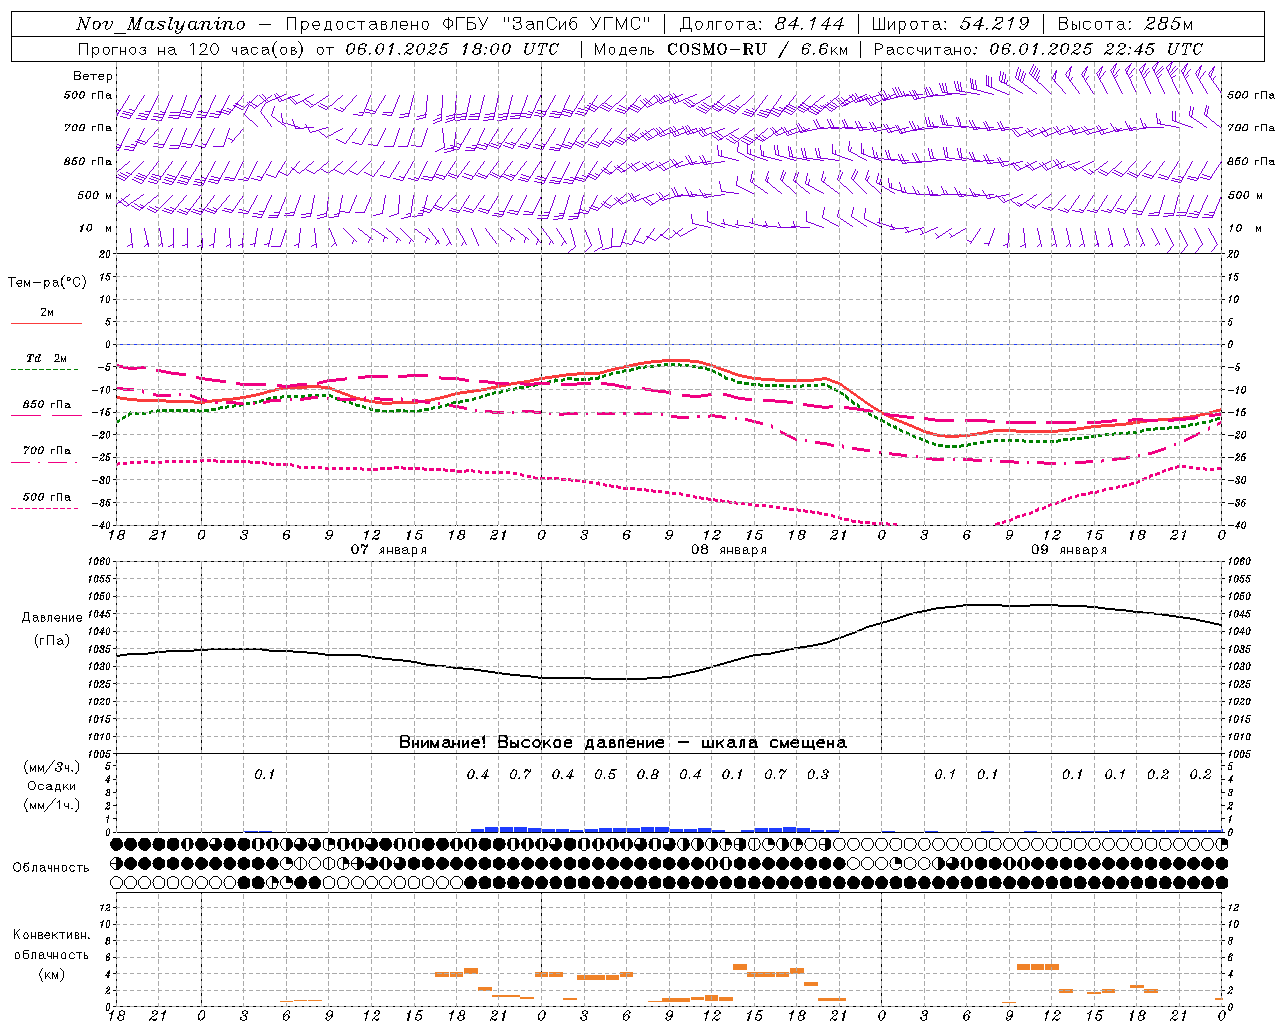The height and width of the screenshot is (1024, 1280).
Task: Click the (мм/1ч.) precipitation unit label
Action: click(x=52, y=805)
